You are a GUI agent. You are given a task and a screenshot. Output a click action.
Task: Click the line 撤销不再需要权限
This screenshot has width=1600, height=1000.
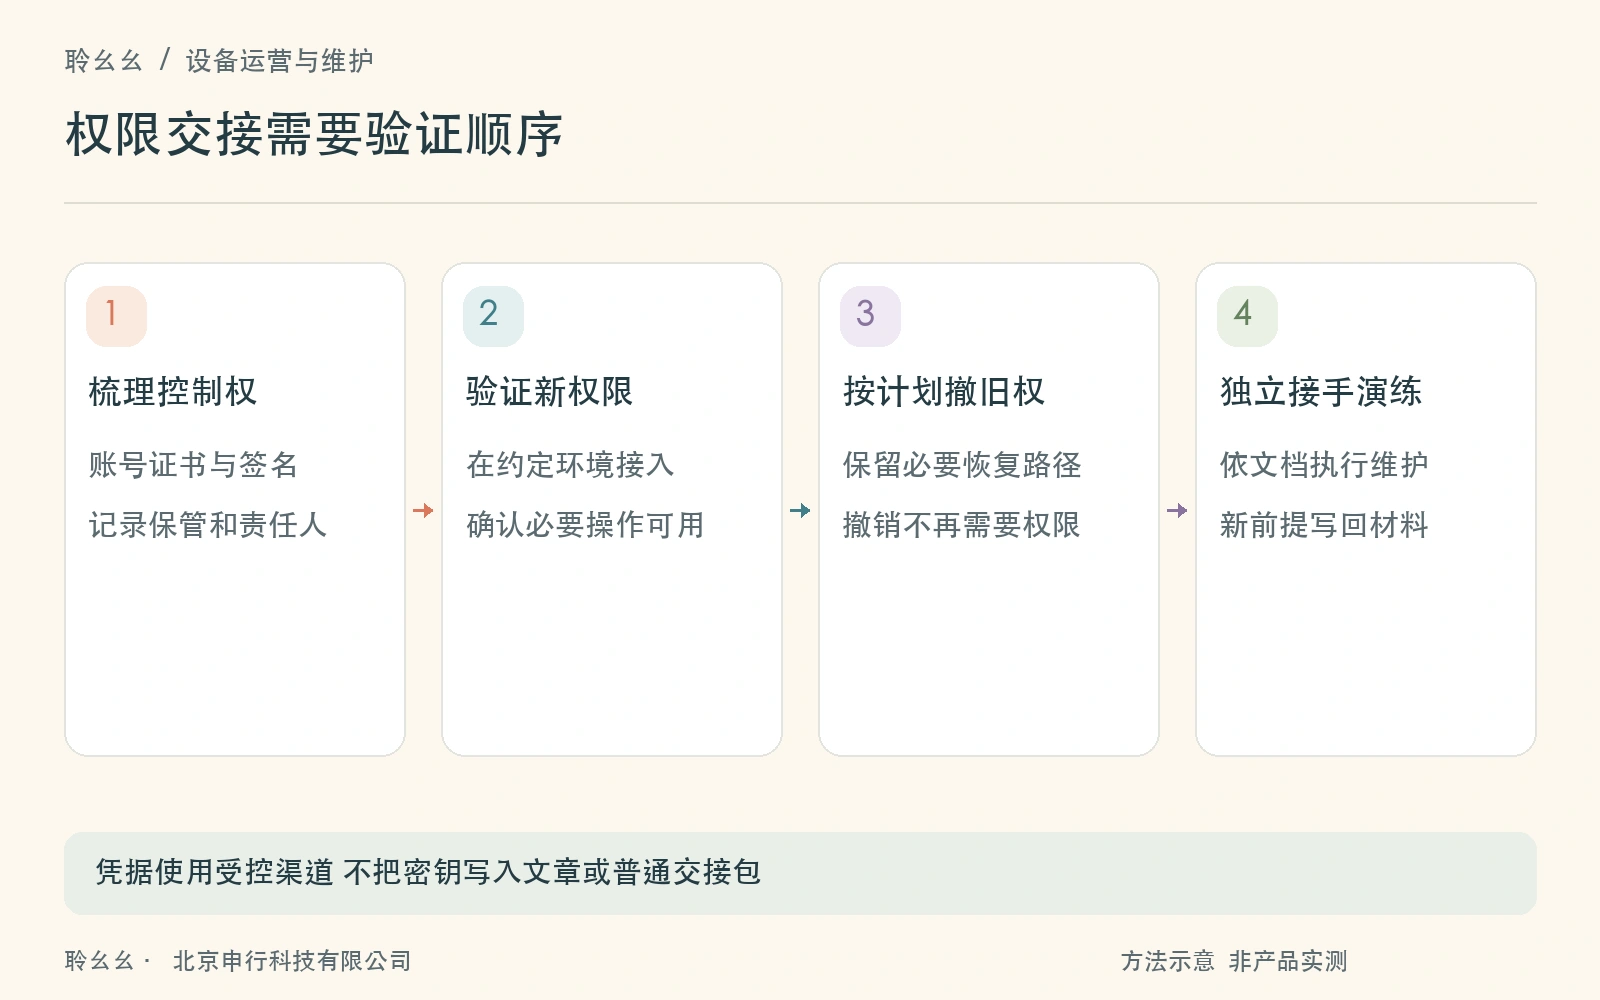(x=962, y=525)
